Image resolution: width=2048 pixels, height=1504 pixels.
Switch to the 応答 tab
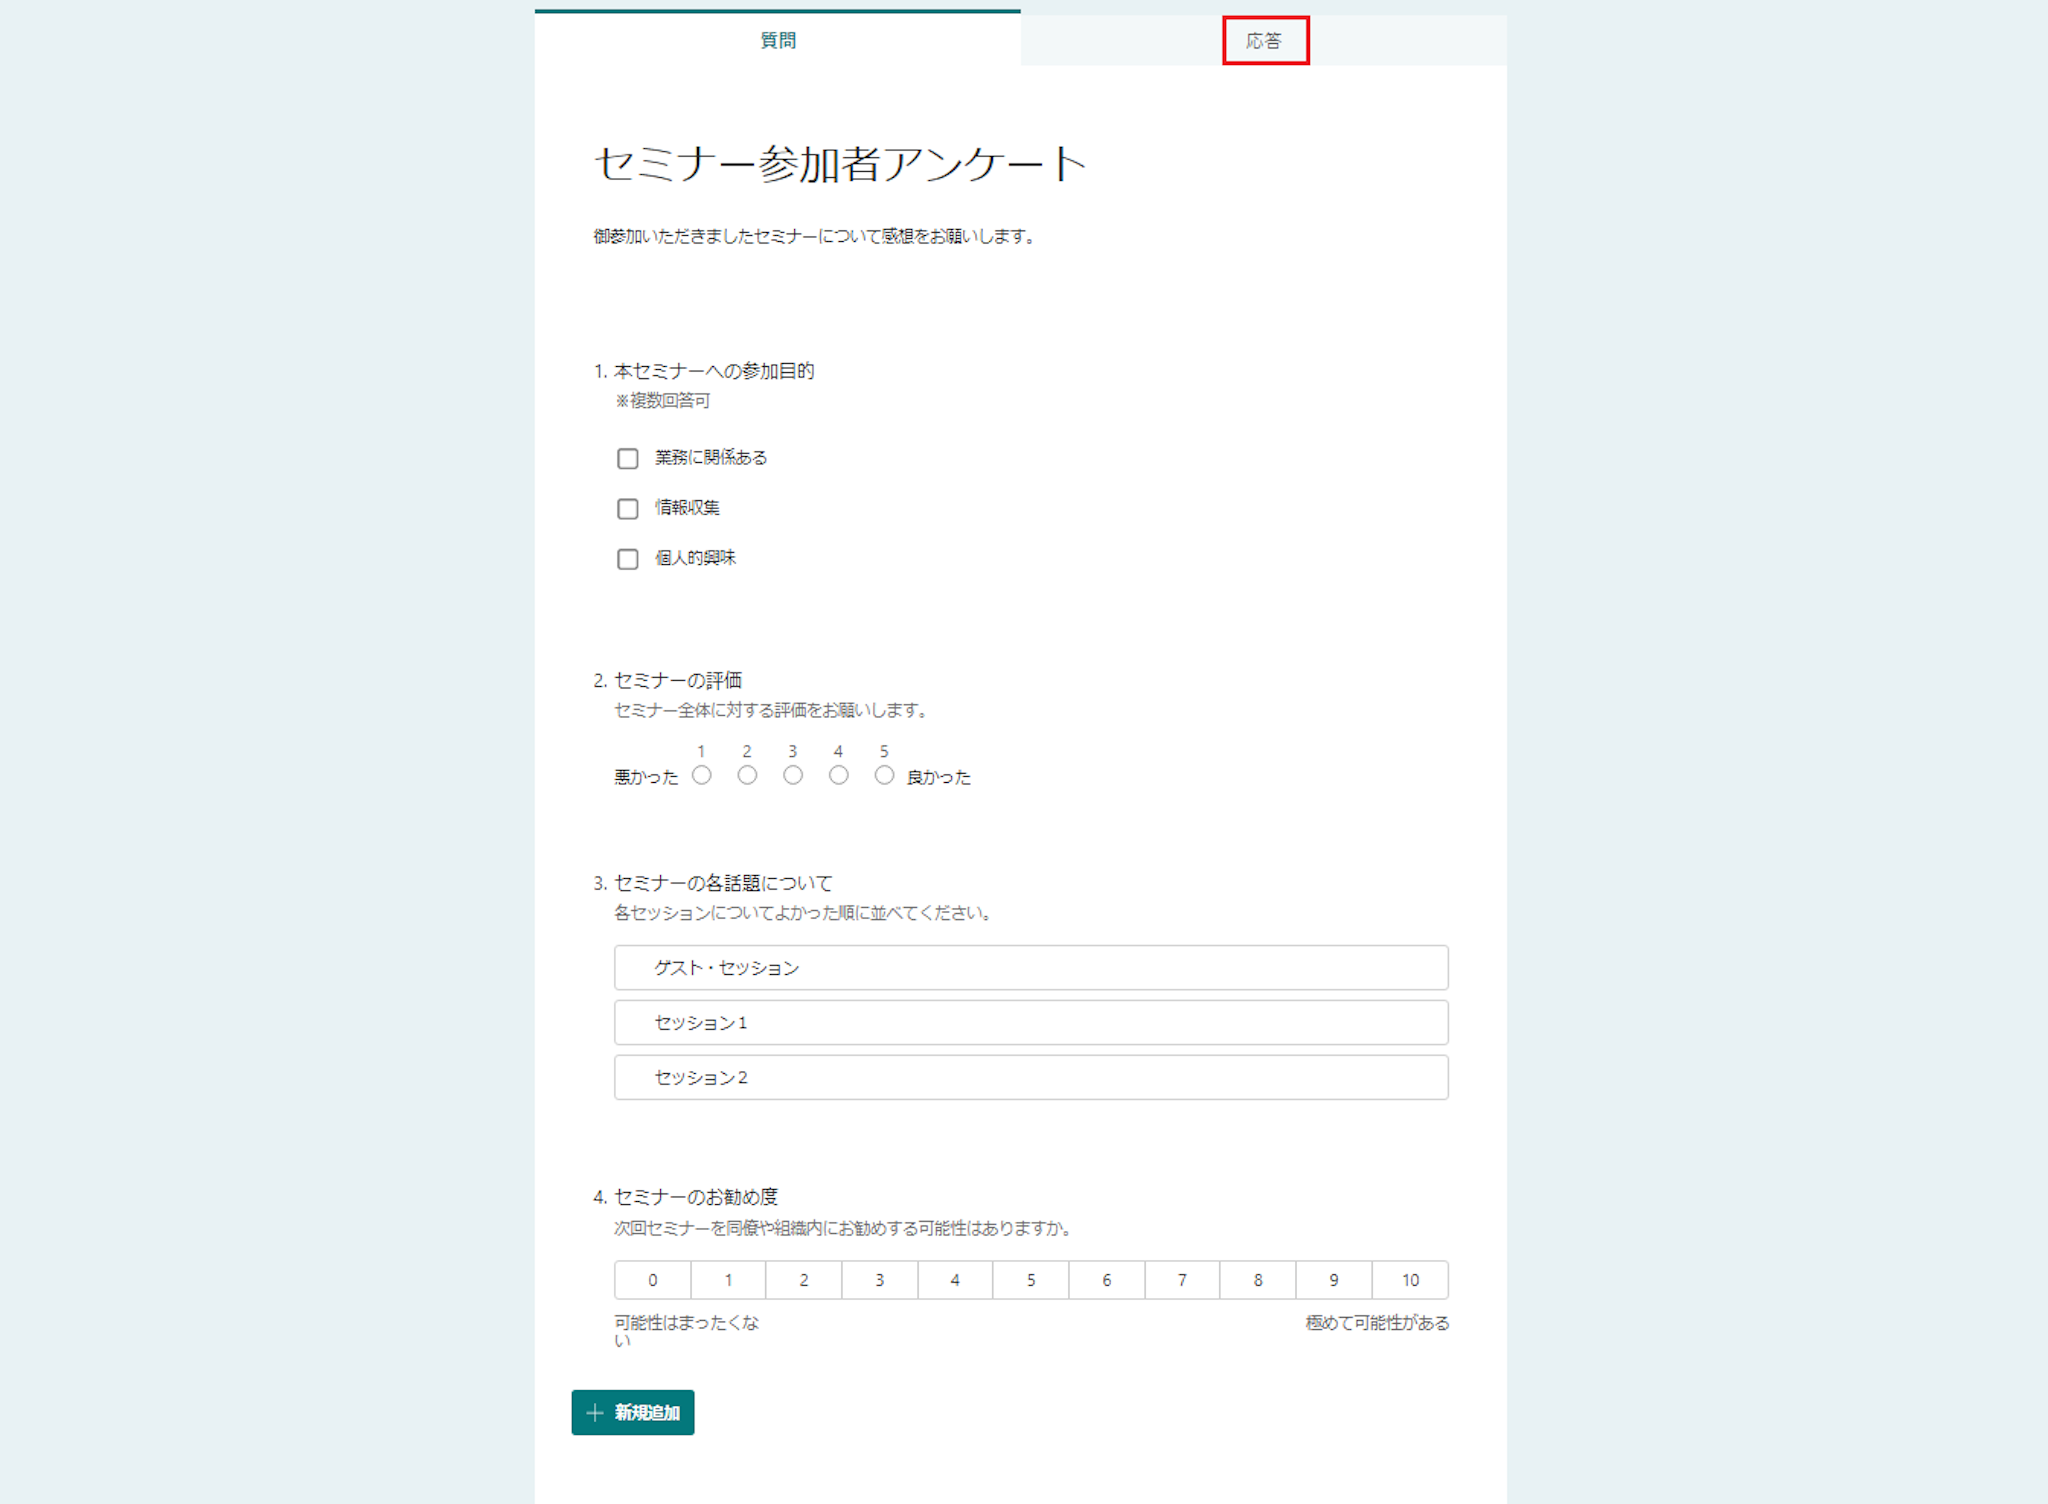1264,41
